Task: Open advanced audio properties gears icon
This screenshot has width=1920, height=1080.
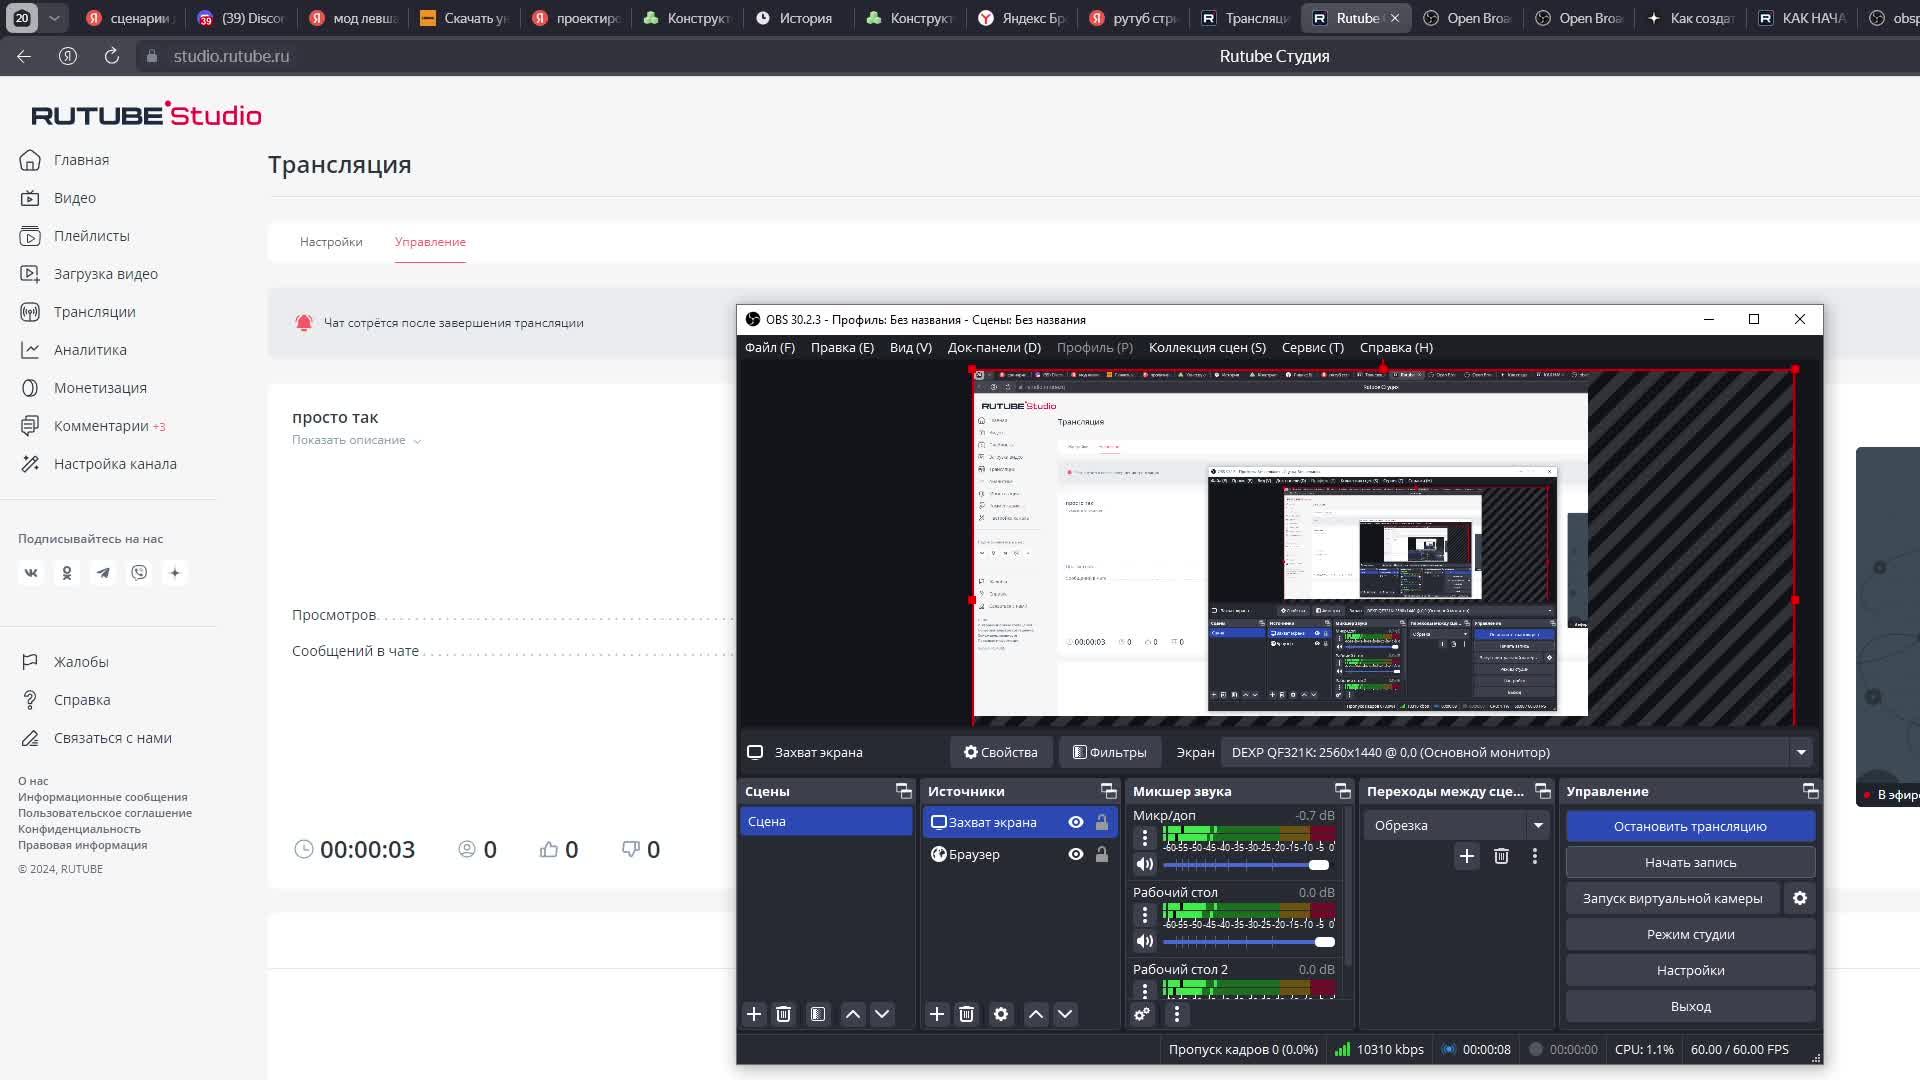Action: [1142, 1014]
